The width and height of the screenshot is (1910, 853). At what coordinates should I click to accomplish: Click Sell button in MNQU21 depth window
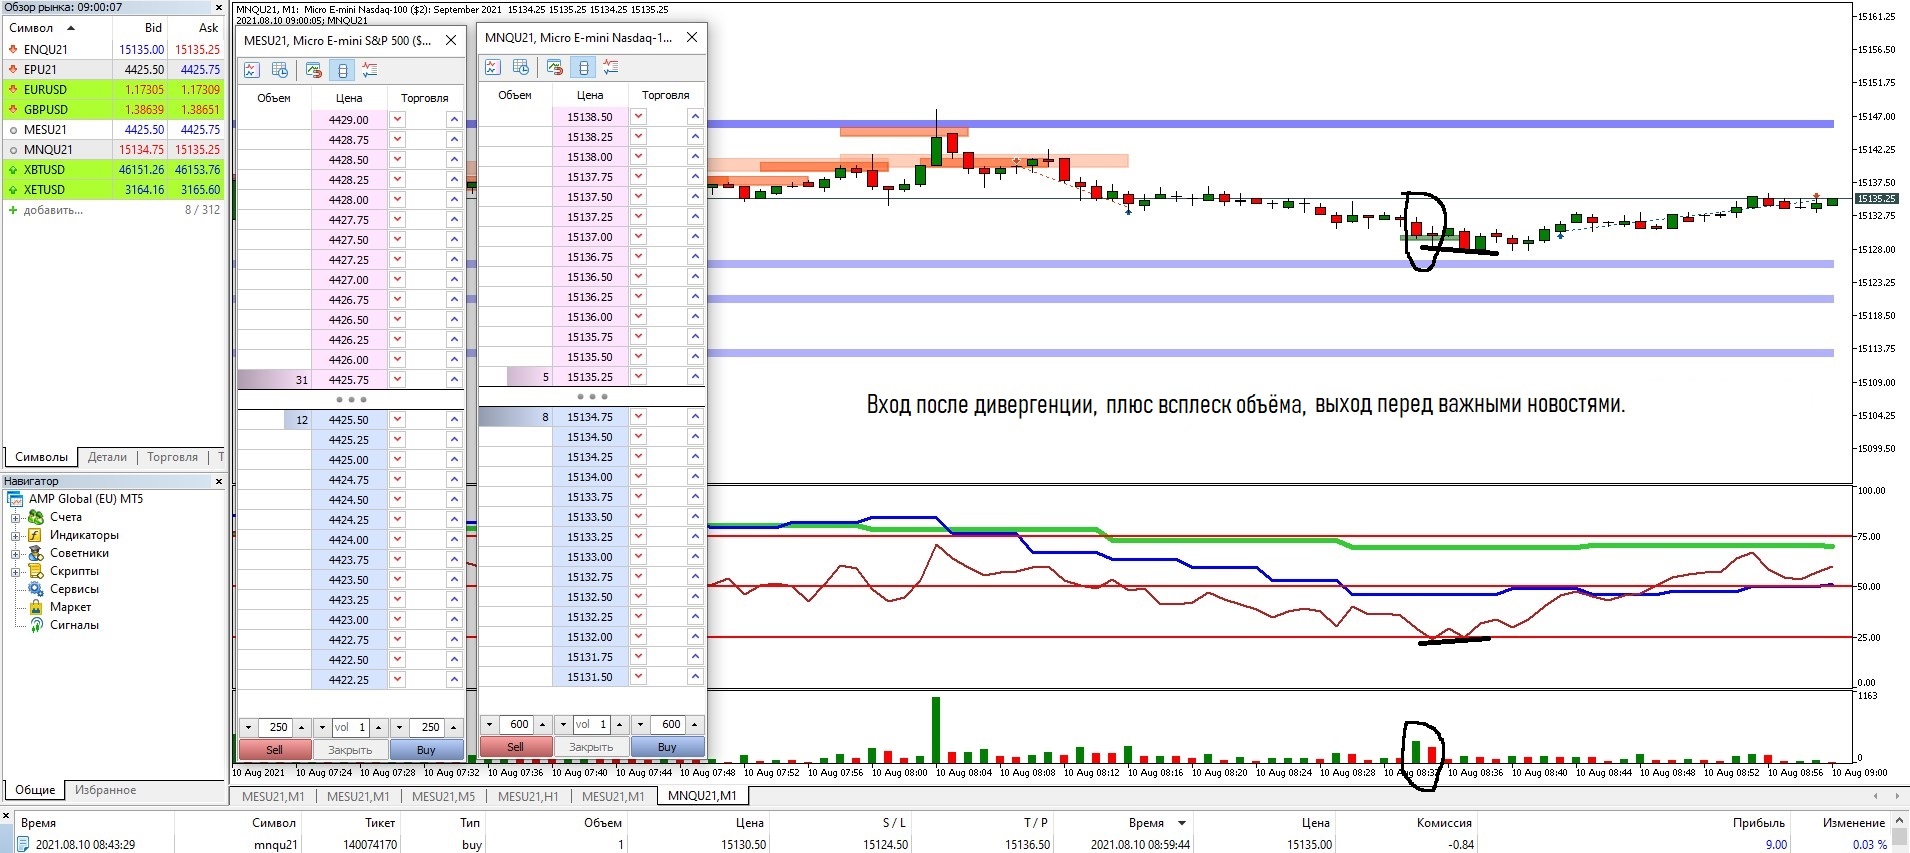[x=515, y=747]
